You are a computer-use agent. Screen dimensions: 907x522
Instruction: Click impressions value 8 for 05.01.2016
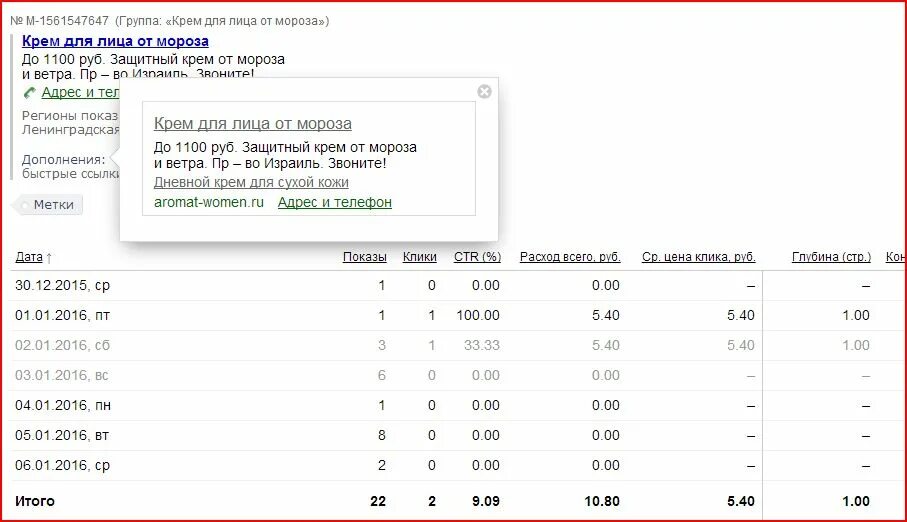point(382,435)
